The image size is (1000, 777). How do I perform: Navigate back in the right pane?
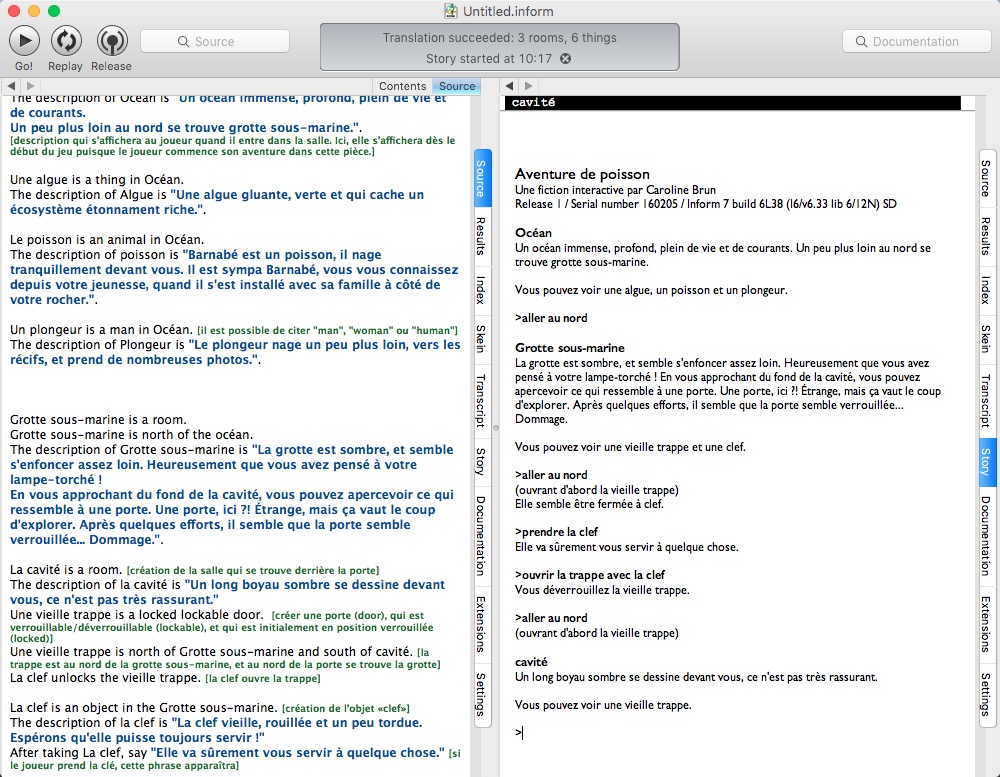coord(510,86)
